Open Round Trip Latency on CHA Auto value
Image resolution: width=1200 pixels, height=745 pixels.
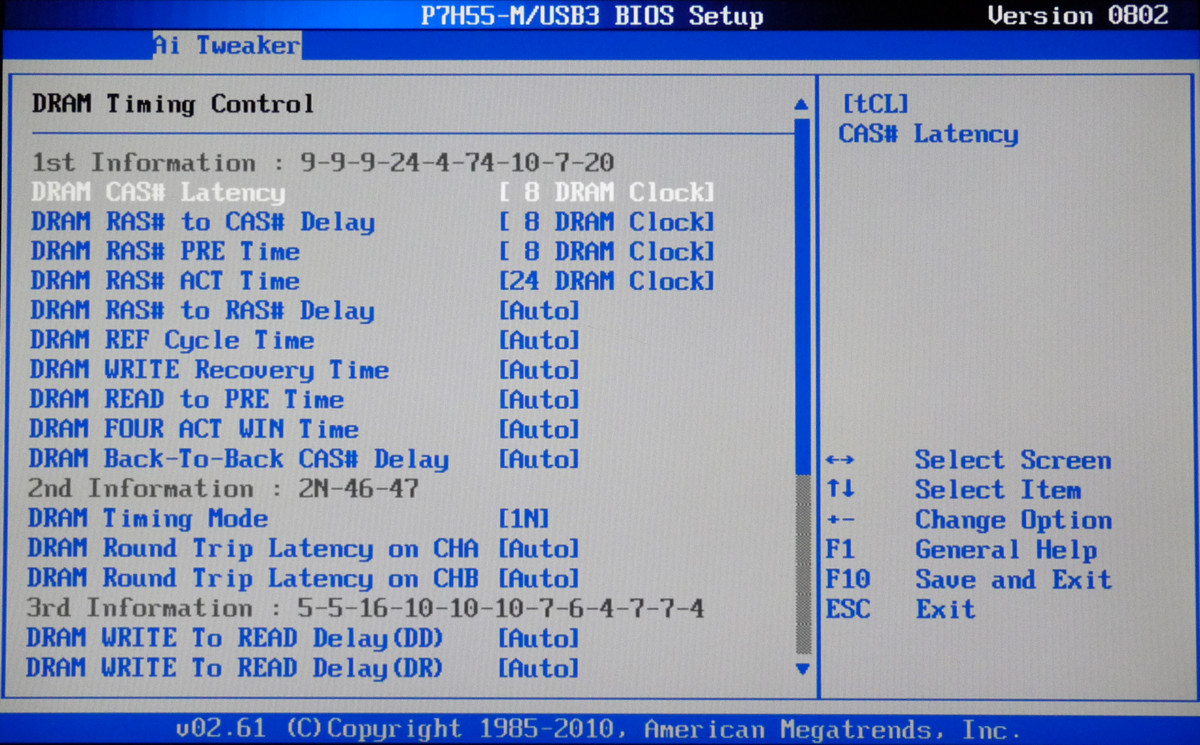(539, 549)
